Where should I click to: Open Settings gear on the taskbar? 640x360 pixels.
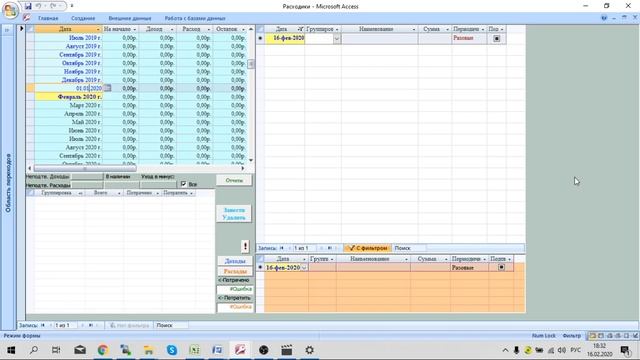click(x=309, y=350)
